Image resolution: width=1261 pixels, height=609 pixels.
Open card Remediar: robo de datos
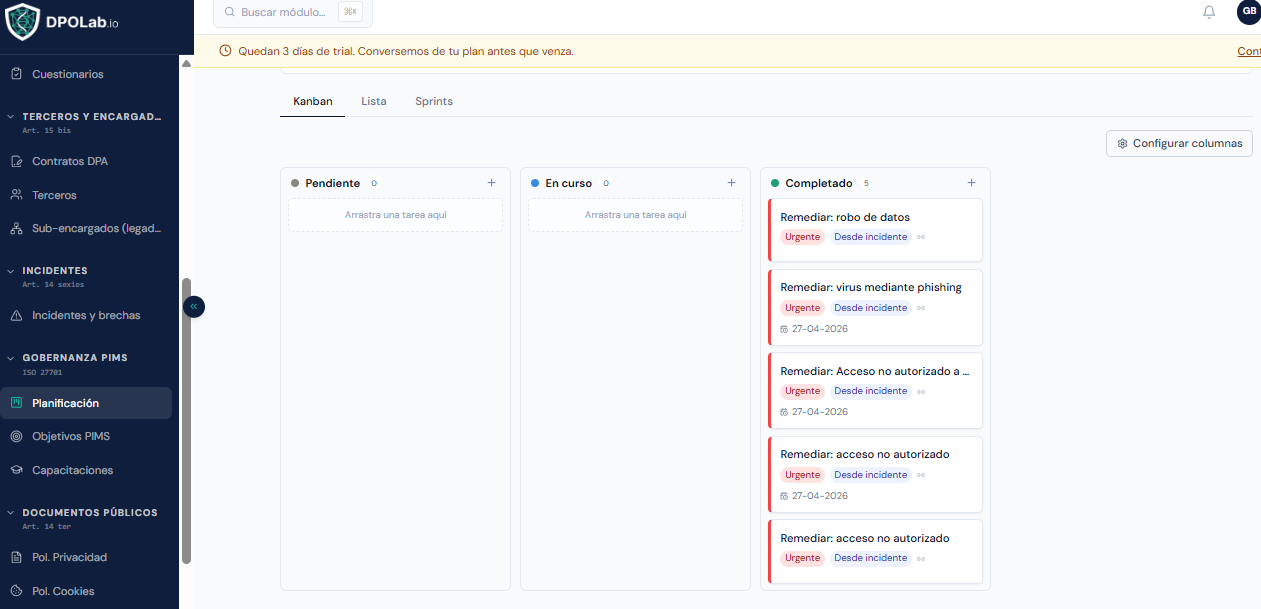pos(876,230)
